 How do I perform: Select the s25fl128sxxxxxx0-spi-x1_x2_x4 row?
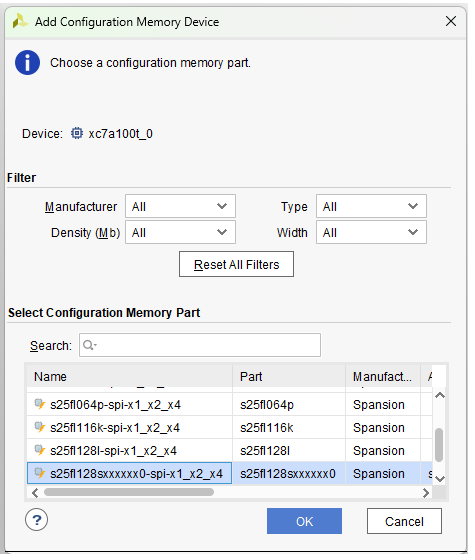point(230,473)
